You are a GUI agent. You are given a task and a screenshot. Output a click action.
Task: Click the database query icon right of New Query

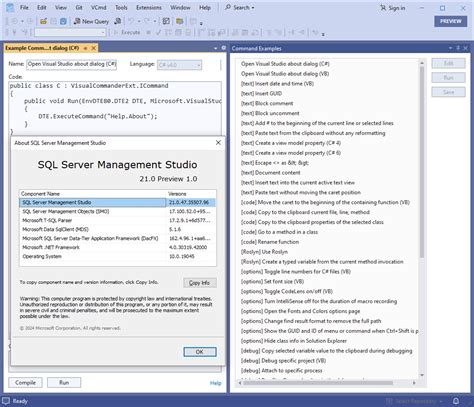click(x=117, y=21)
